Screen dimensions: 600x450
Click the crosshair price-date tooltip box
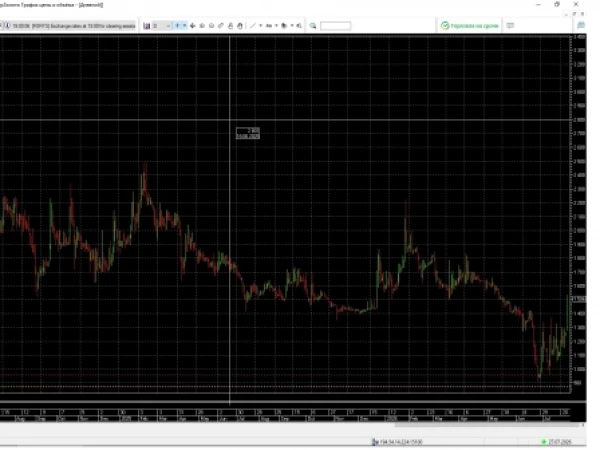248,133
